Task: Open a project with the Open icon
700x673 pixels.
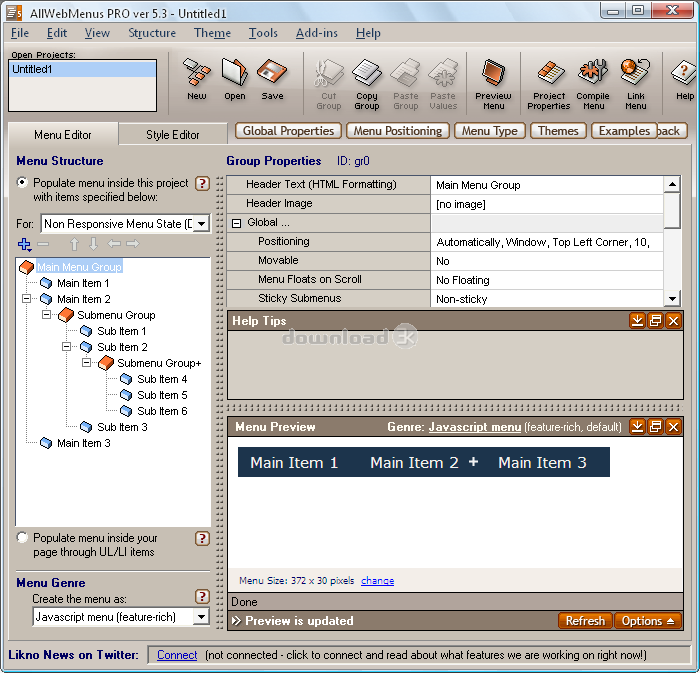Action: (x=235, y=79)
